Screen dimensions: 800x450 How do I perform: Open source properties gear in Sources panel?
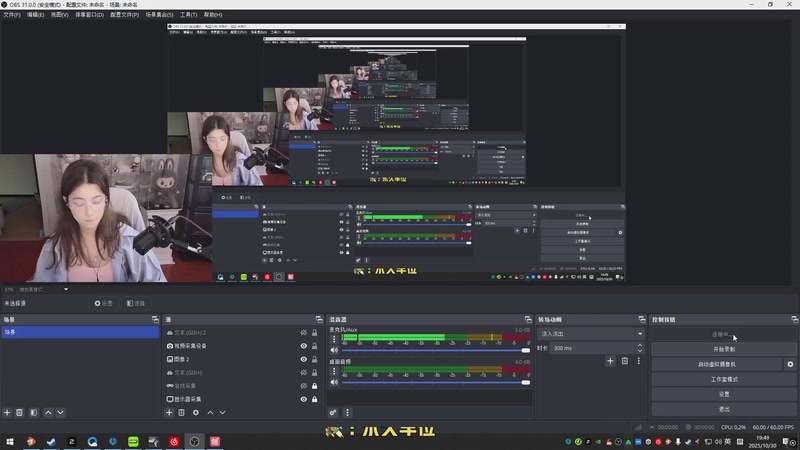coord(196,412)
